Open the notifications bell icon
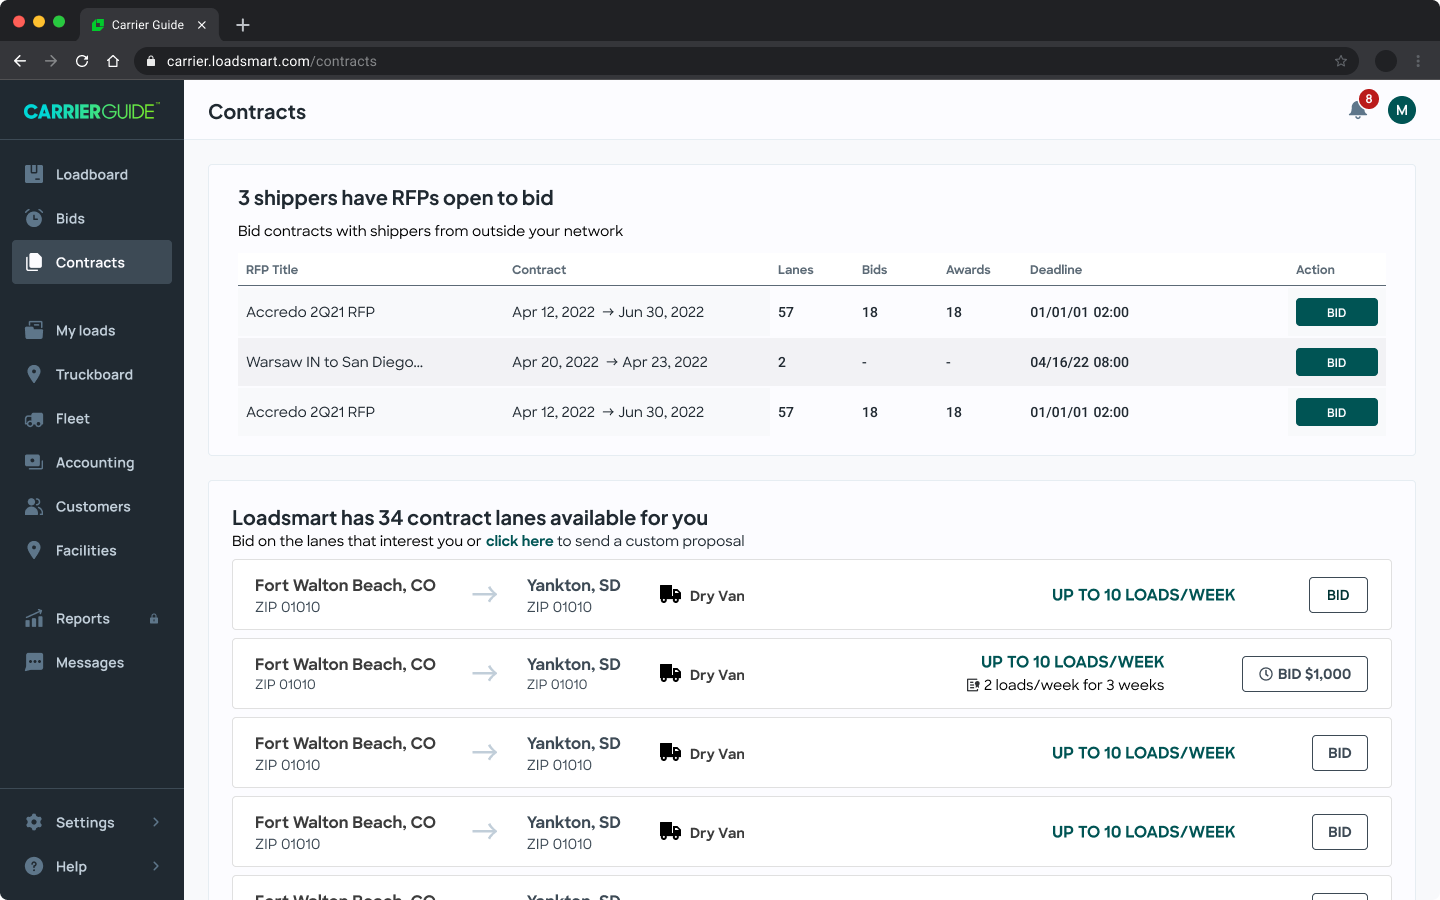This screenshot has height=900, width=1440. (x=1357, y=111)
